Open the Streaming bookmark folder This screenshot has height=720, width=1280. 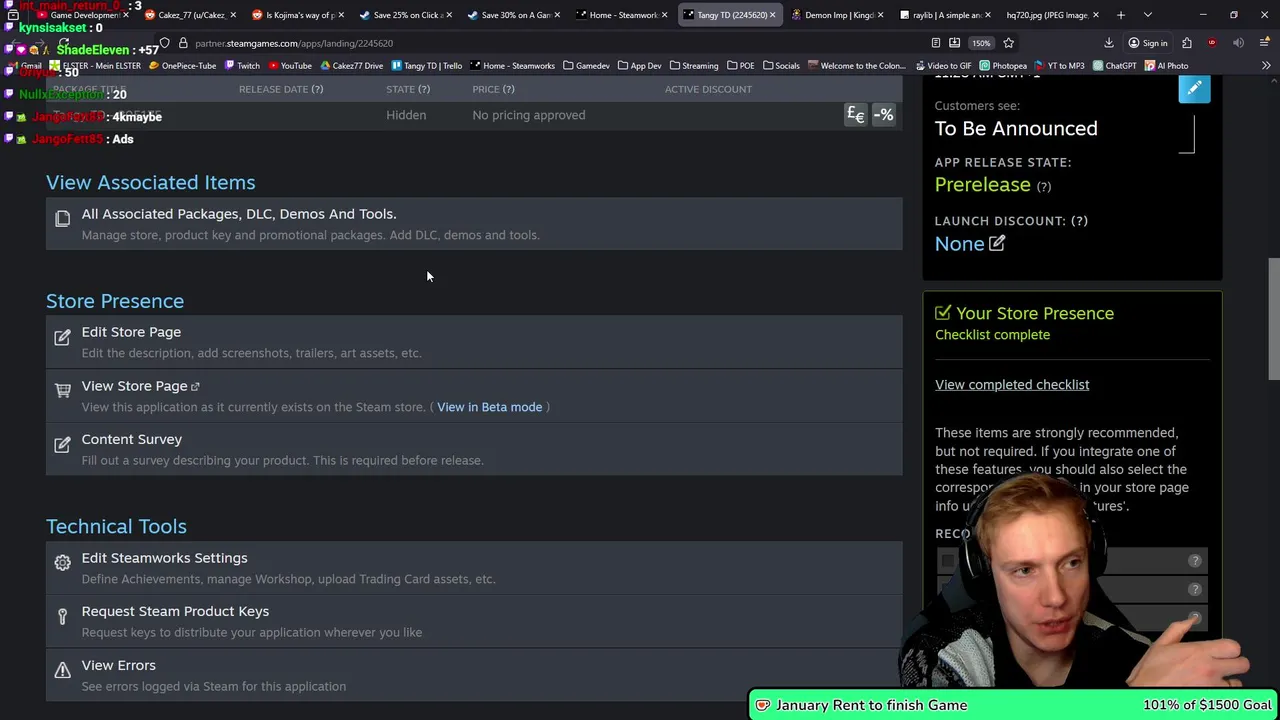point(693,66)
